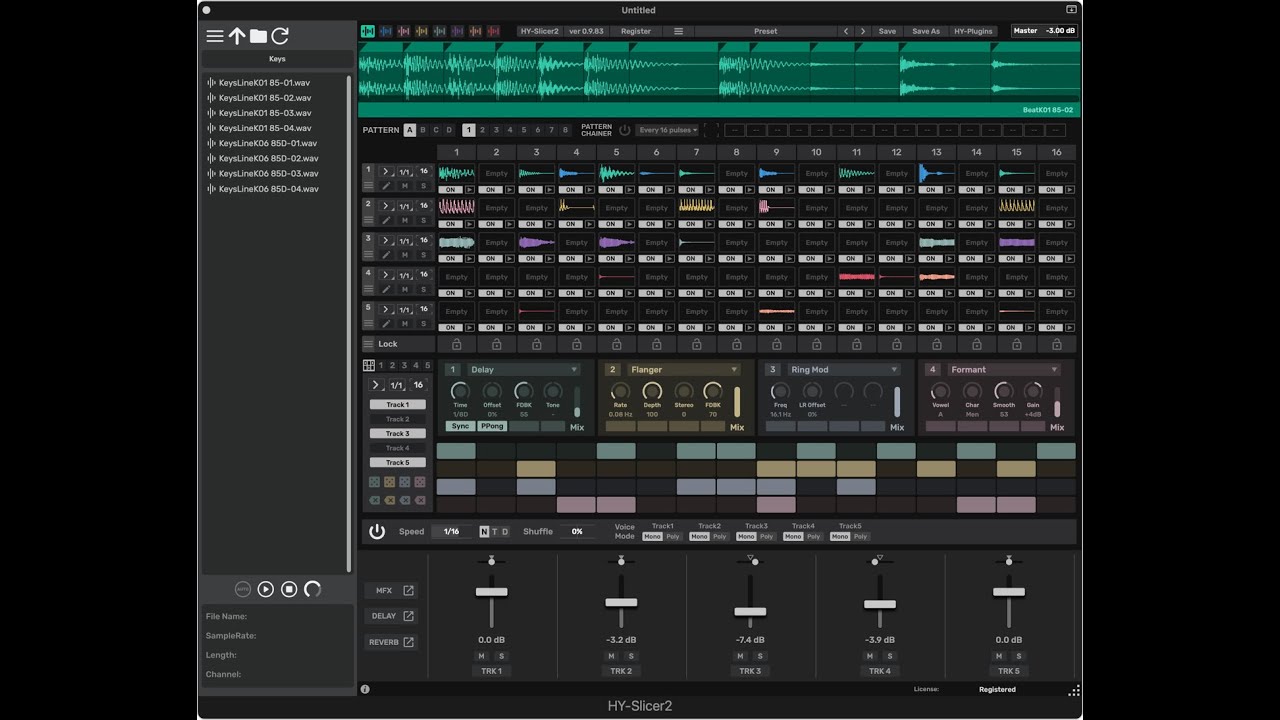Click the Save As button
Screen dimensions: 1280x720
pyautogui.click(x=927, y=31)
